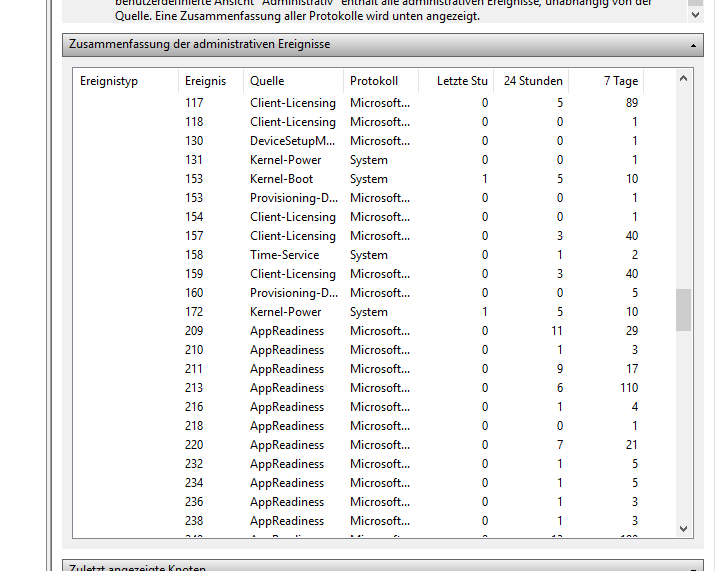Screen dimensions: 715x571
Task: Select event 234 AppReadiness row
Action: click(358, 483)
